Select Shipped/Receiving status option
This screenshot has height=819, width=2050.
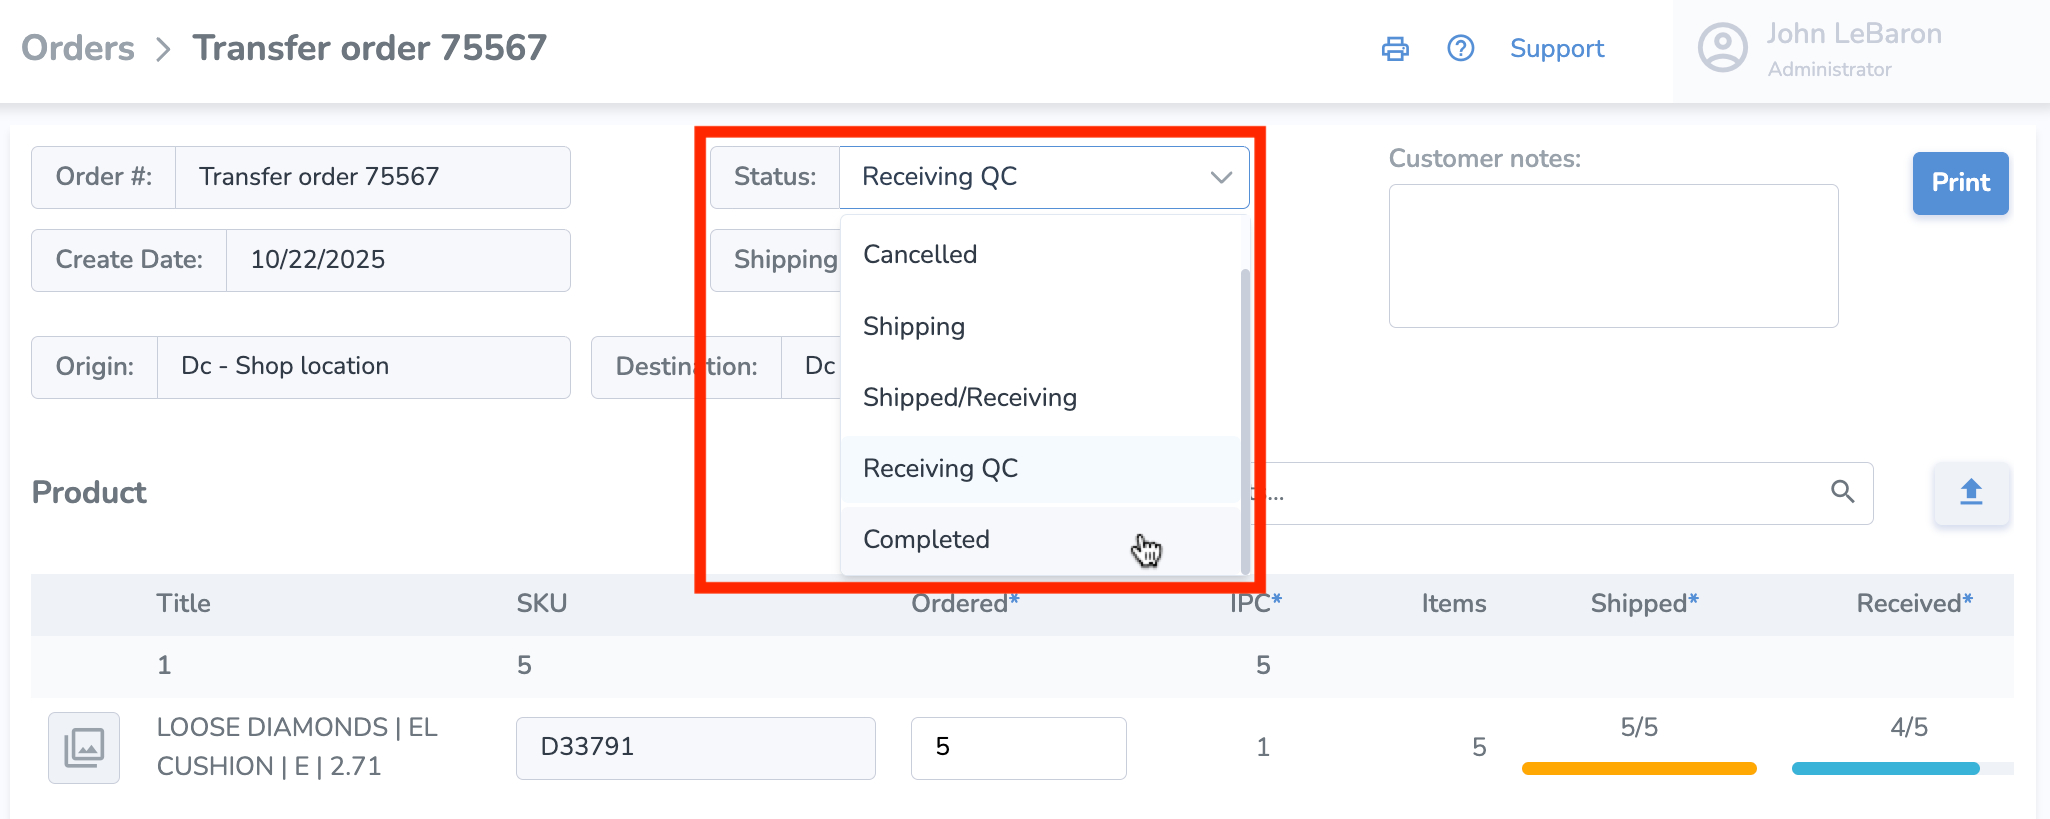click(x=969, y=397)
